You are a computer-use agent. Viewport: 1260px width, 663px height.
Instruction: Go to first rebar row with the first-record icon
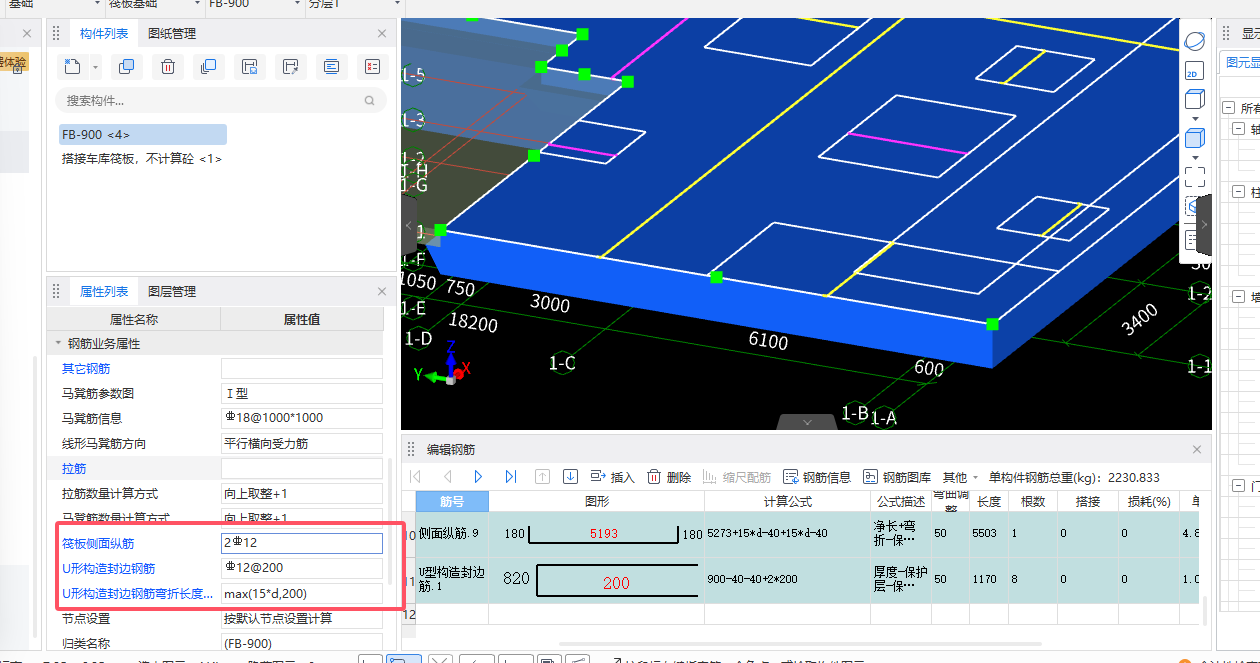pyautogui.click(x=416, y=477)
